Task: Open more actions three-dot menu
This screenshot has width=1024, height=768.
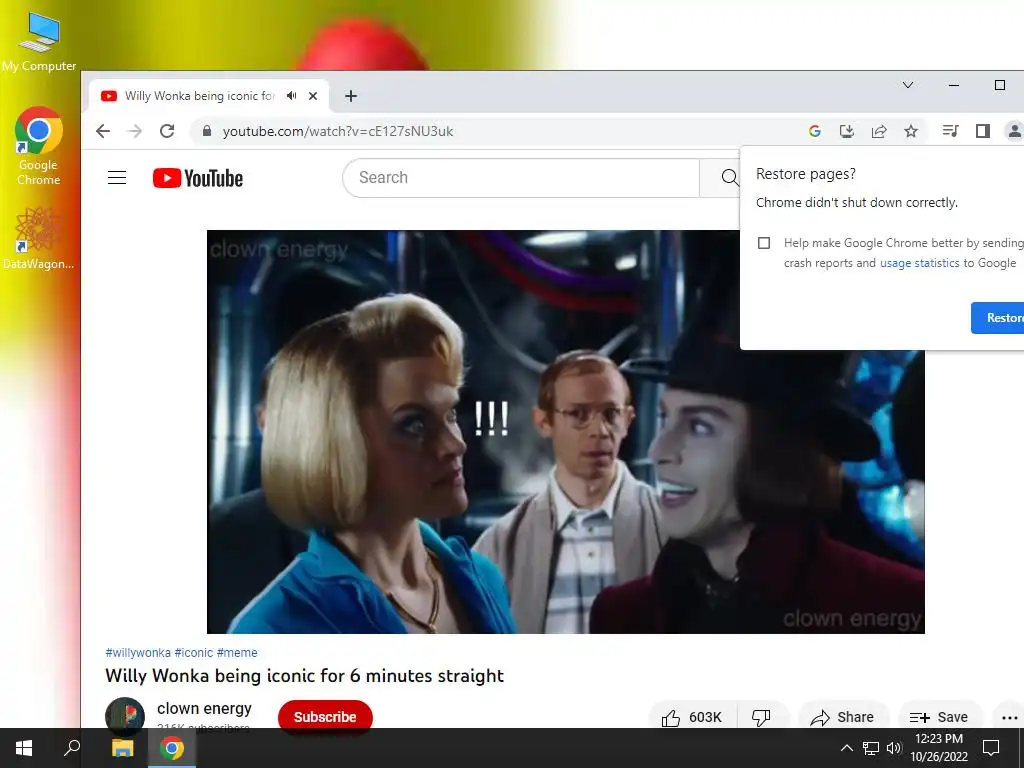Action: 1009,717
